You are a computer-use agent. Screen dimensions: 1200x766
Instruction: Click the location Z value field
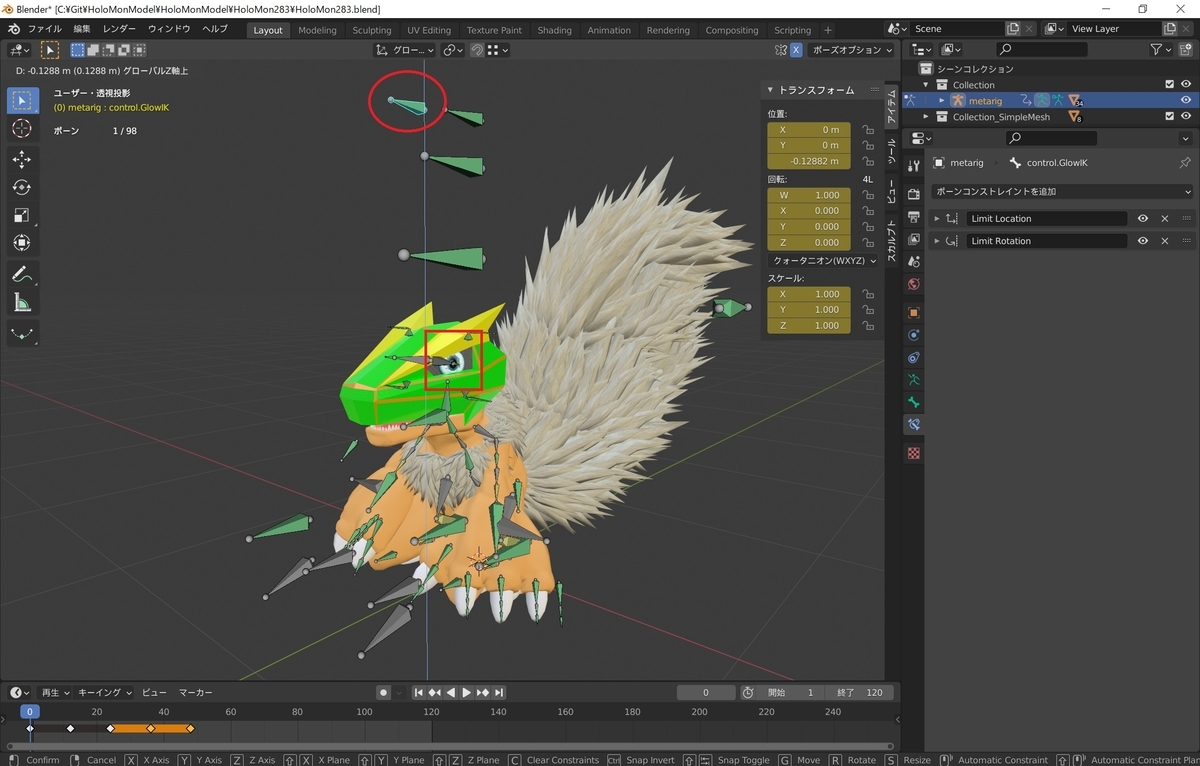pyautogui.click(x=809, y=161)
